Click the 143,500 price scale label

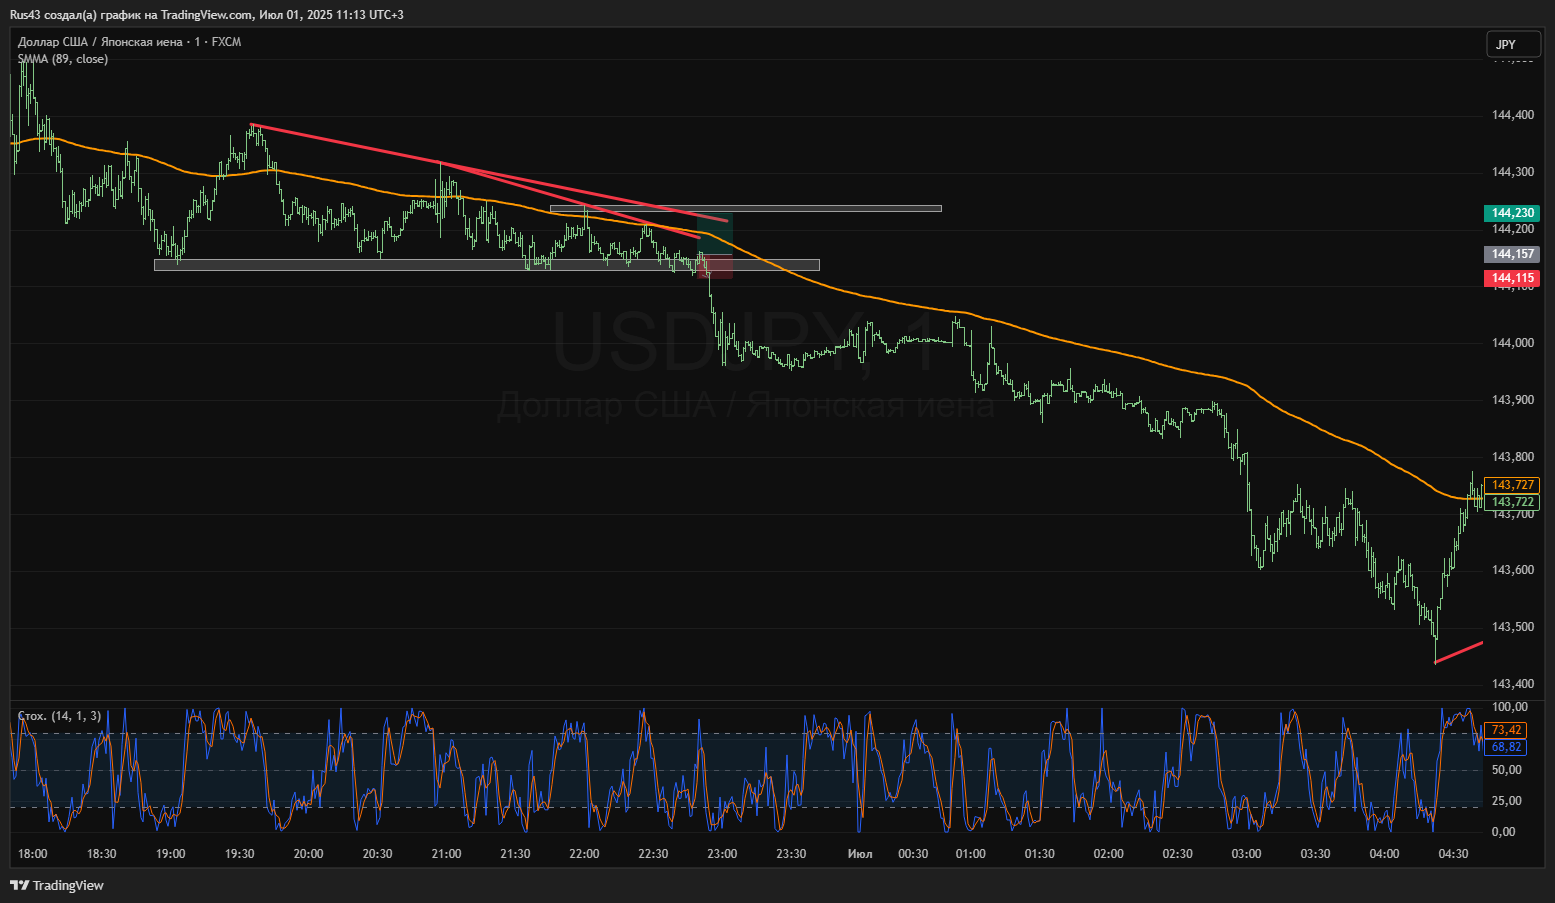(1512, 627)
